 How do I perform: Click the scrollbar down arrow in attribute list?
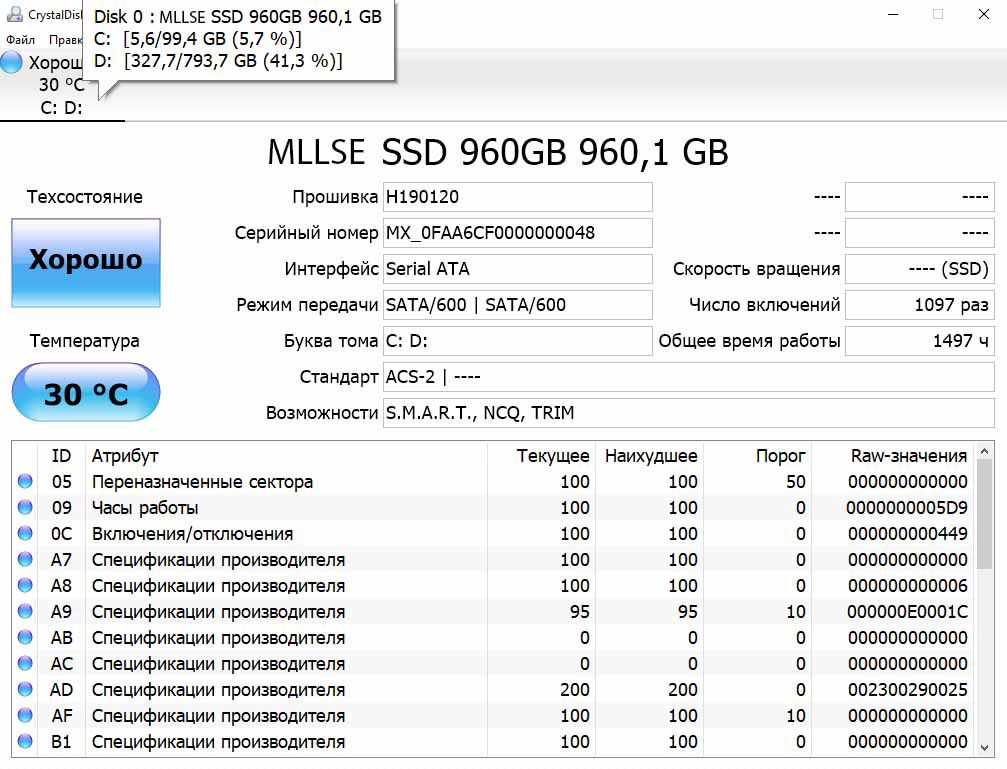pos(986,748)
